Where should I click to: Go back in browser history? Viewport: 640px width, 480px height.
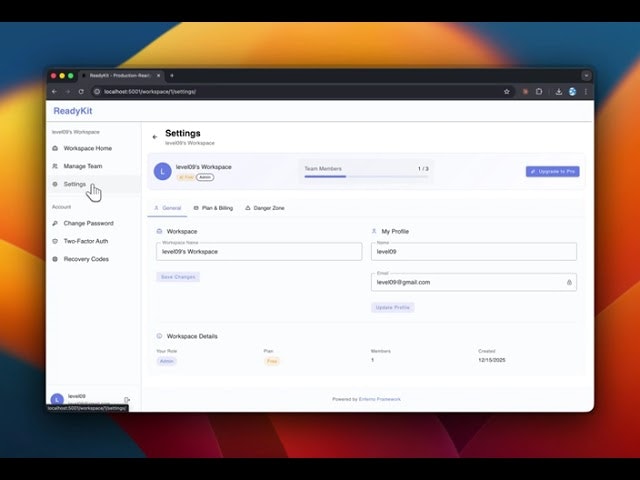click(x=55, y=92)
